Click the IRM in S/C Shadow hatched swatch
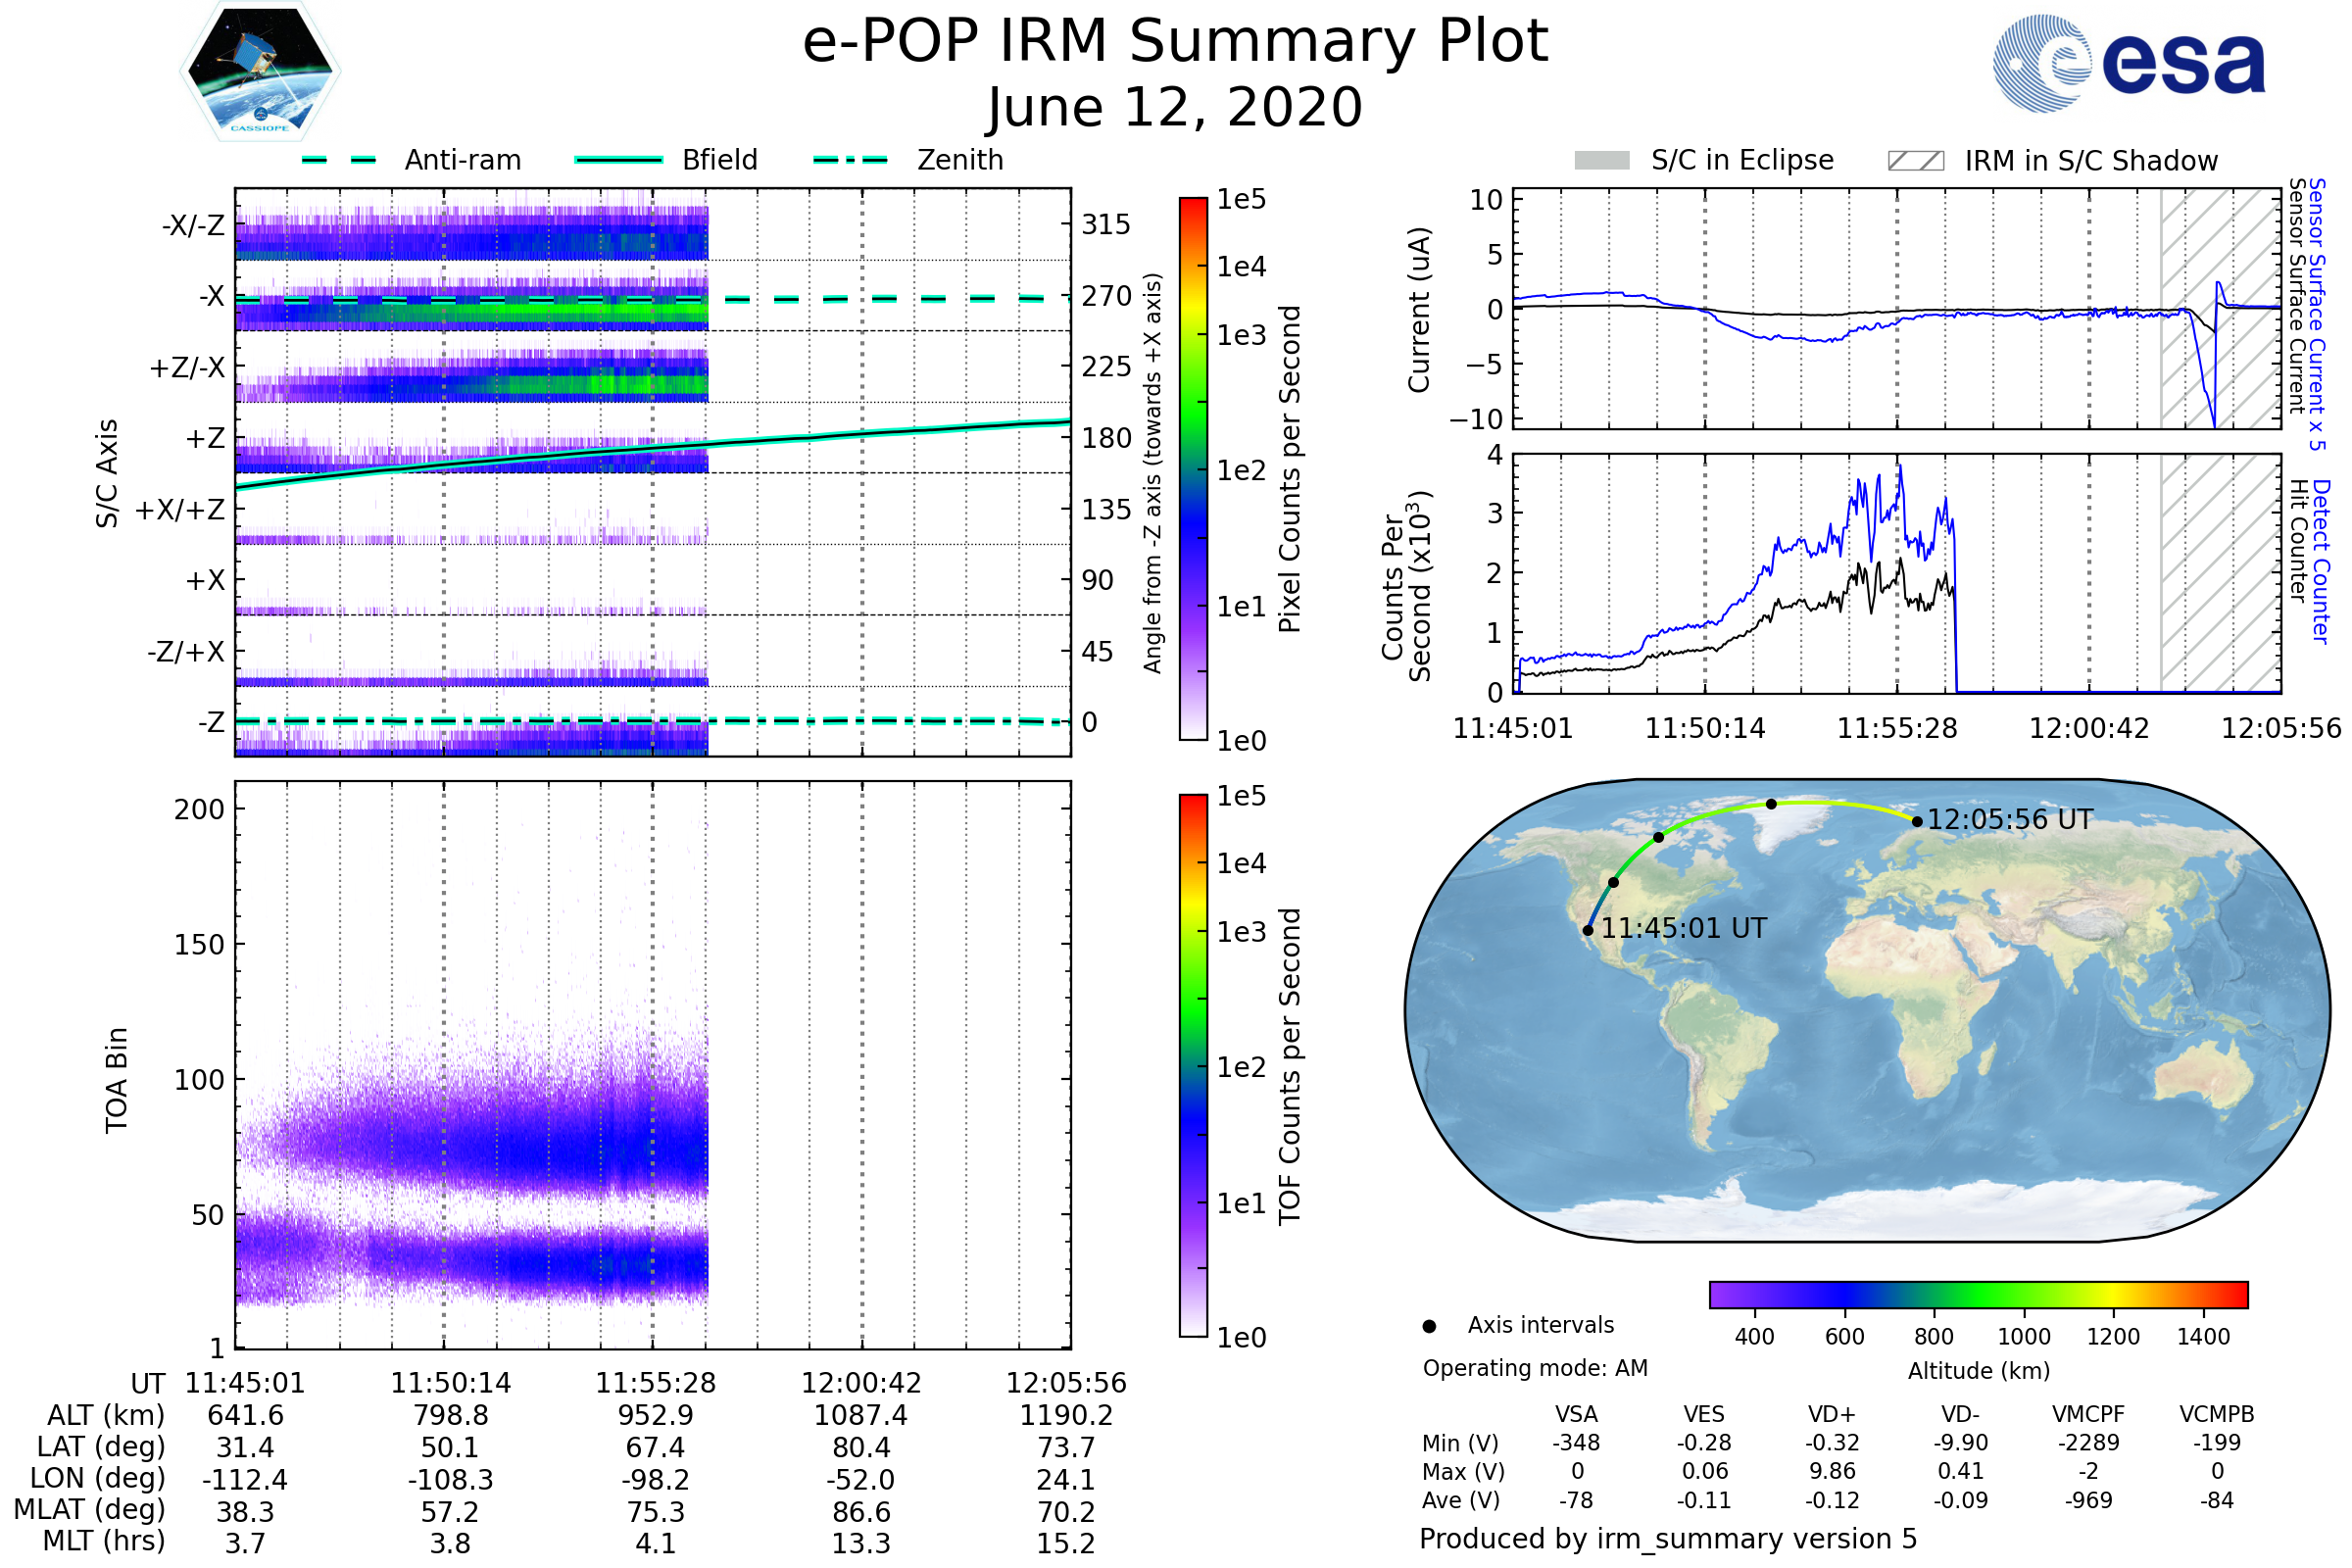This screenshot has height=1568, width=2352. point(1915,161)
